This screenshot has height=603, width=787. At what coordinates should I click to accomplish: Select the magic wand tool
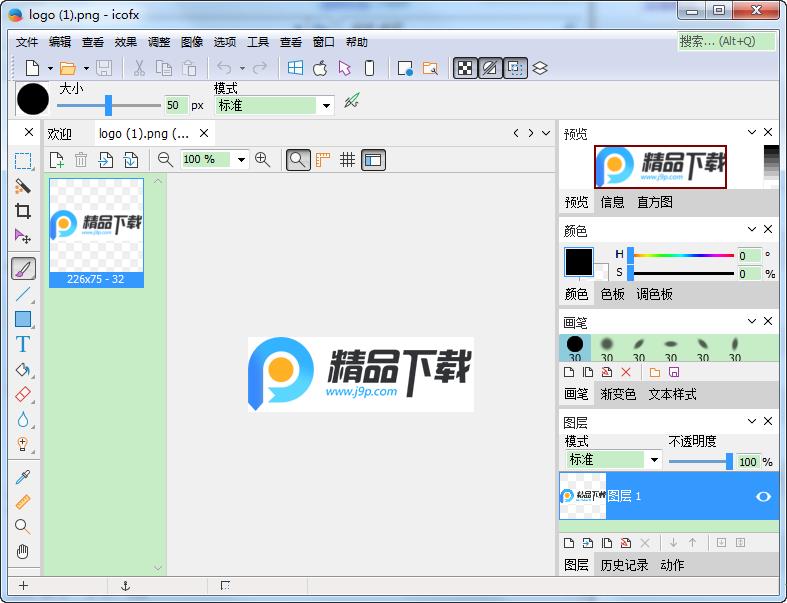point(23,186)
